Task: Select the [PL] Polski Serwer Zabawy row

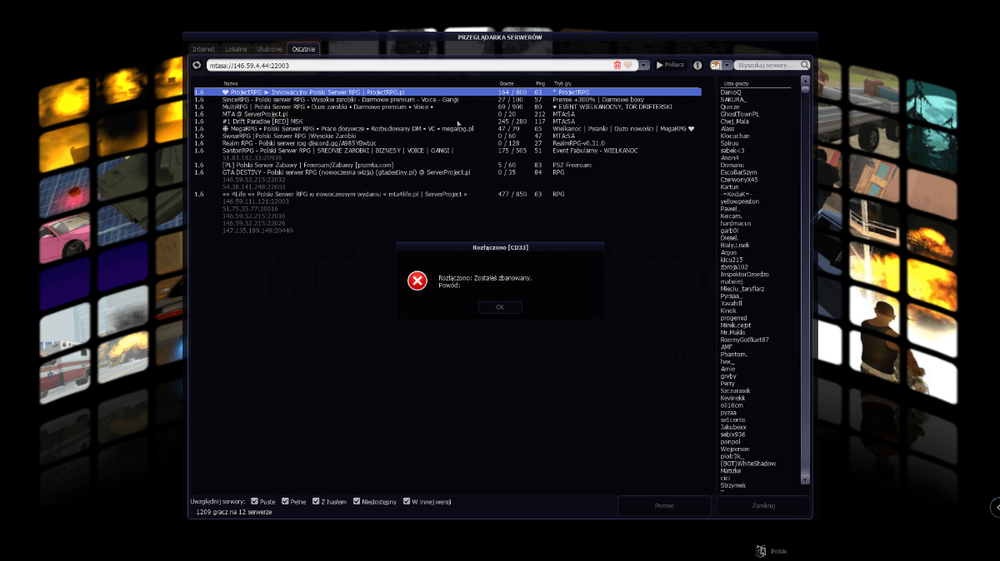Action: coord(447,165)
